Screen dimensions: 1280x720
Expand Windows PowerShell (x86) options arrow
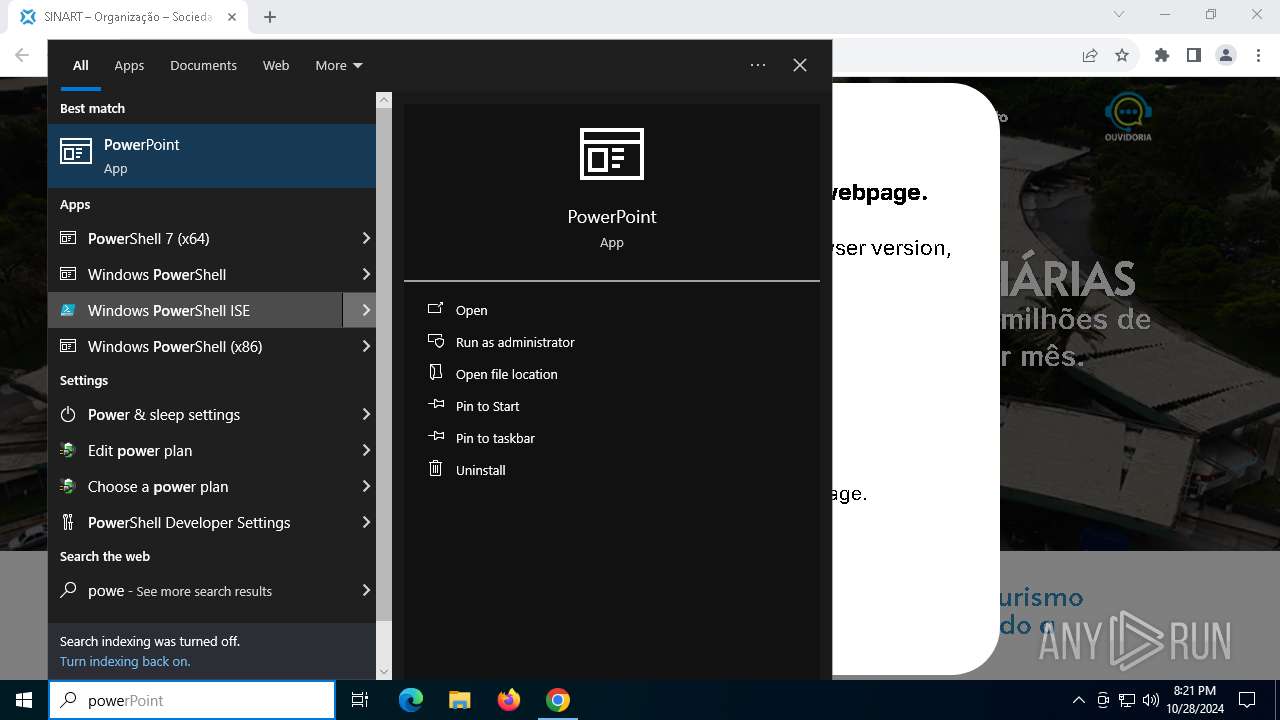click(366, 346)
